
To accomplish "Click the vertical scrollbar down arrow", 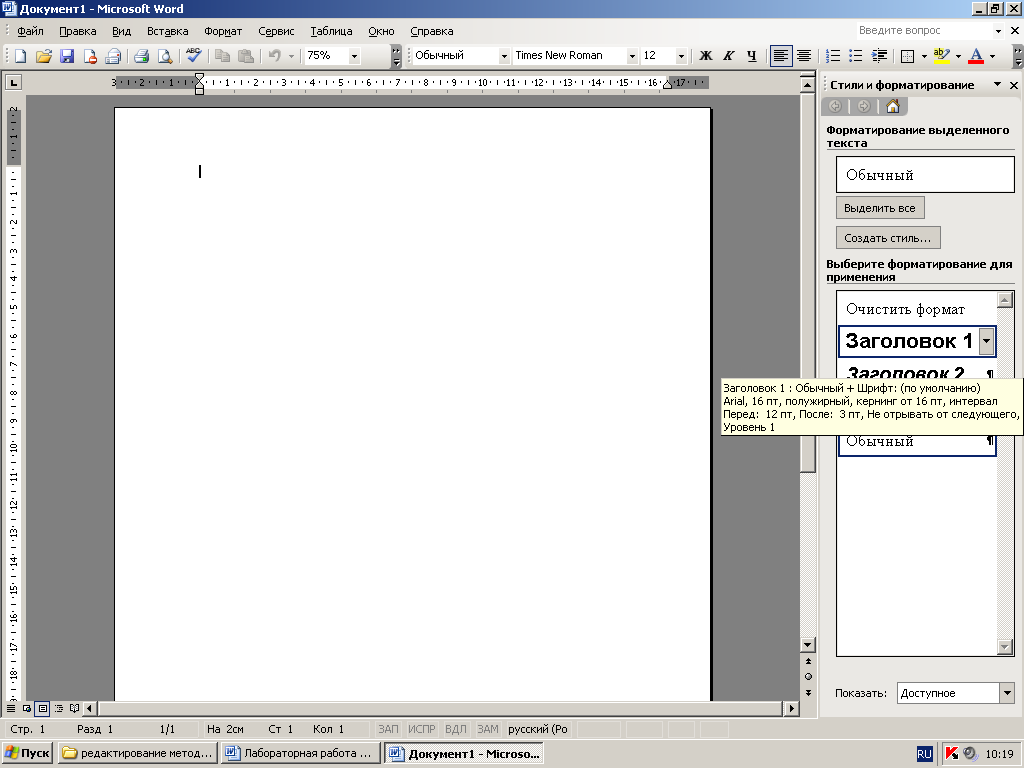I will (x=808, y=645).
